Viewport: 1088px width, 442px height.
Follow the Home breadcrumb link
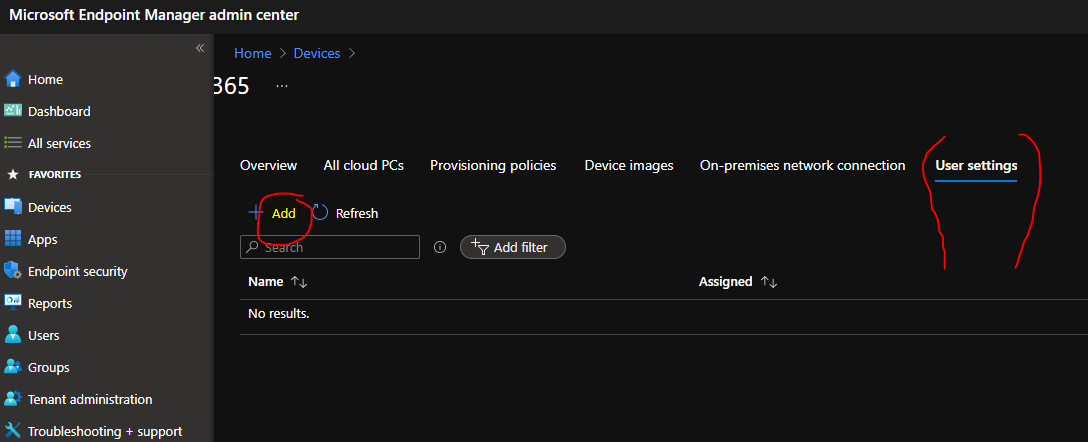tap(253, 53)
